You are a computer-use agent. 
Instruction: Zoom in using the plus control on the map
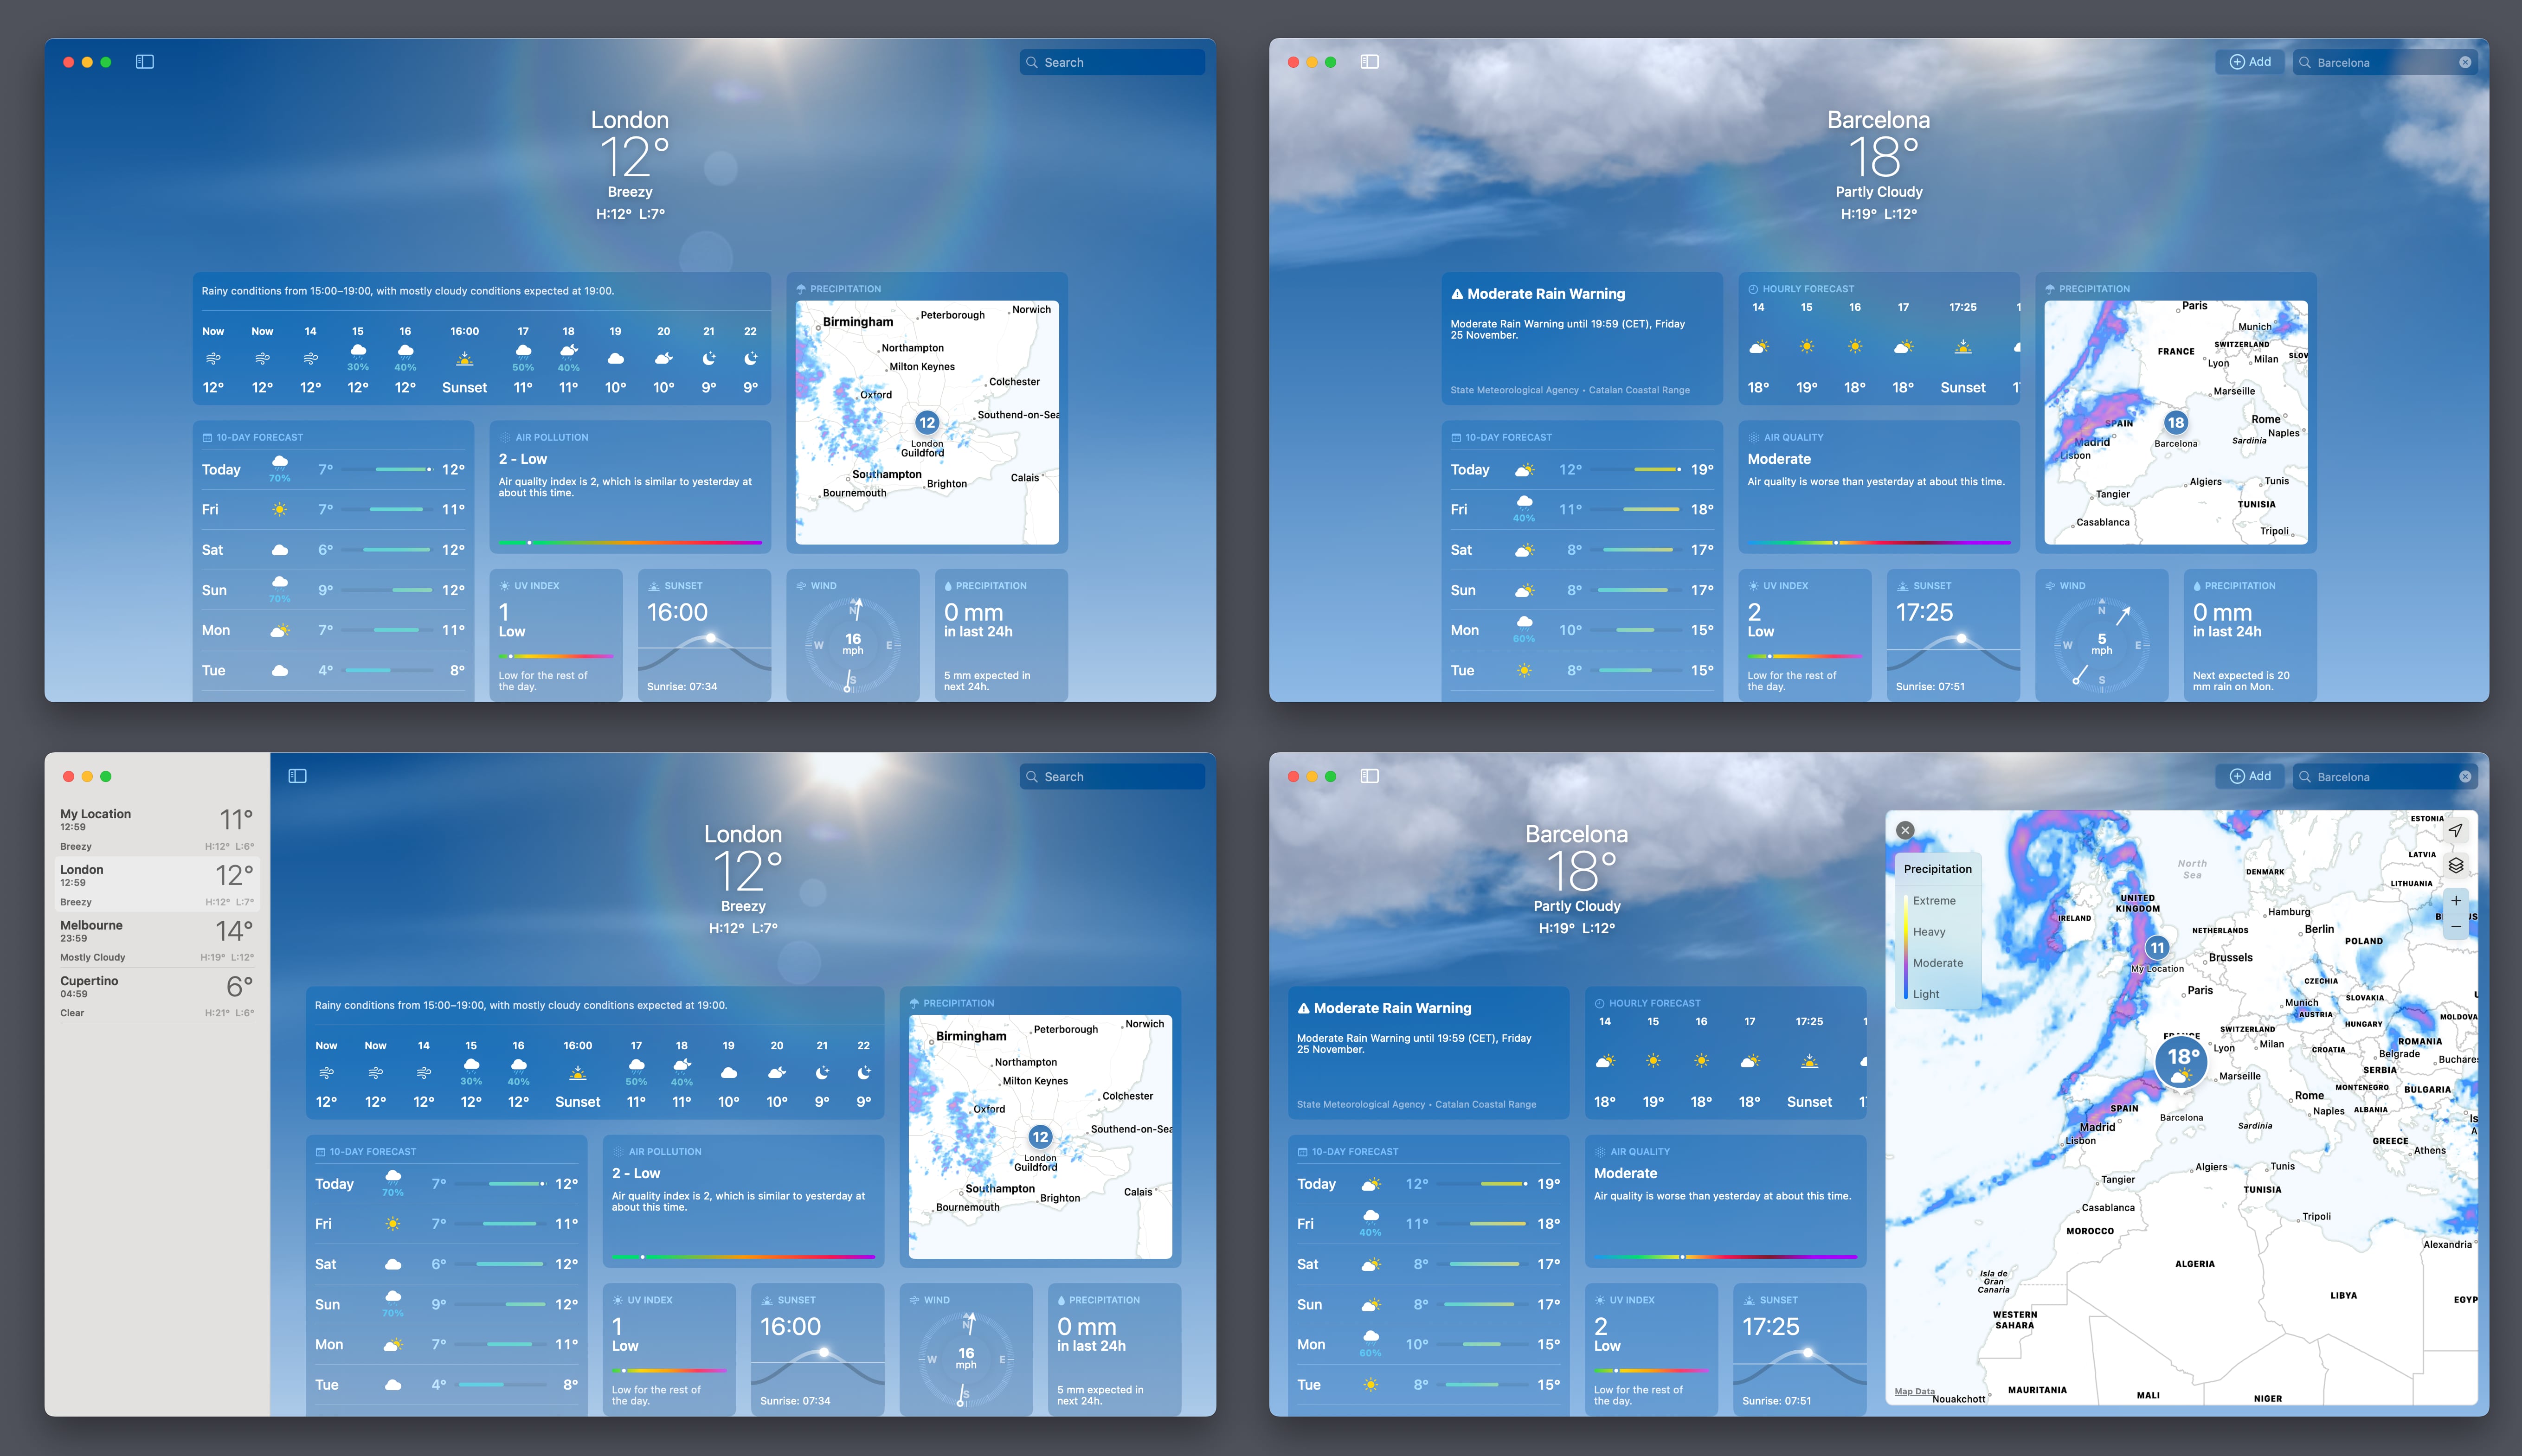click(2456, 900)
